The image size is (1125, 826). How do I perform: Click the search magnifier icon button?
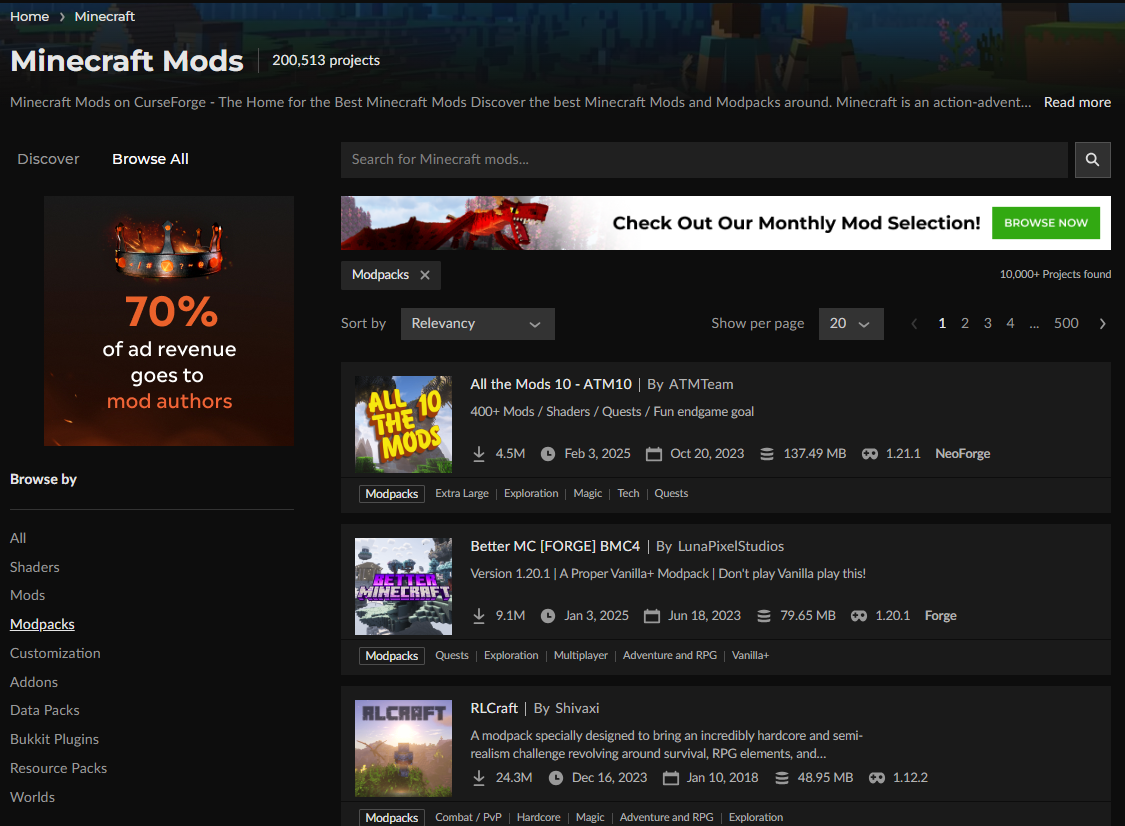(x=1092, y=159)
